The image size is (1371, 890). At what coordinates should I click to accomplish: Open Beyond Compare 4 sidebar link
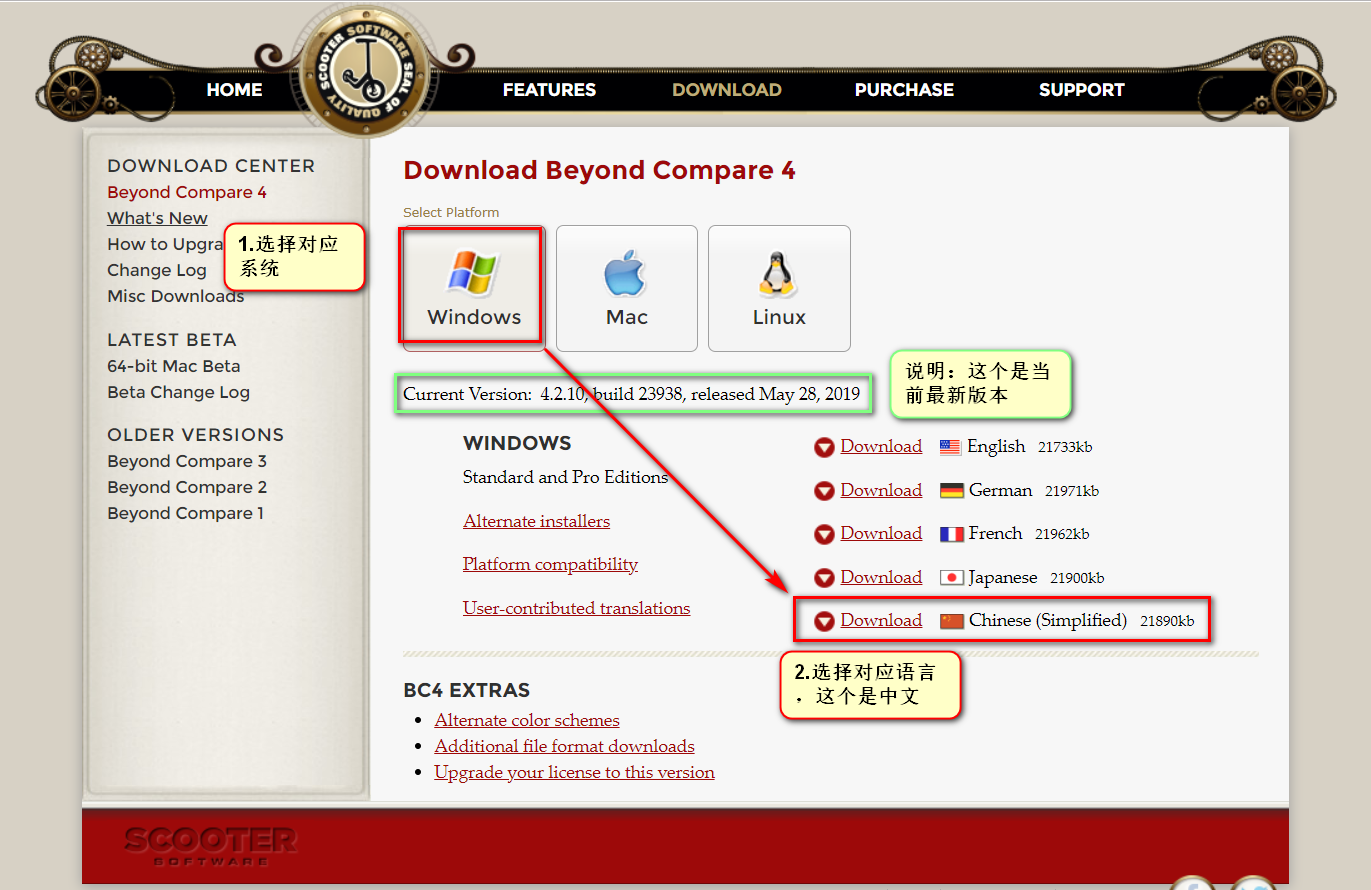(187, 192)
